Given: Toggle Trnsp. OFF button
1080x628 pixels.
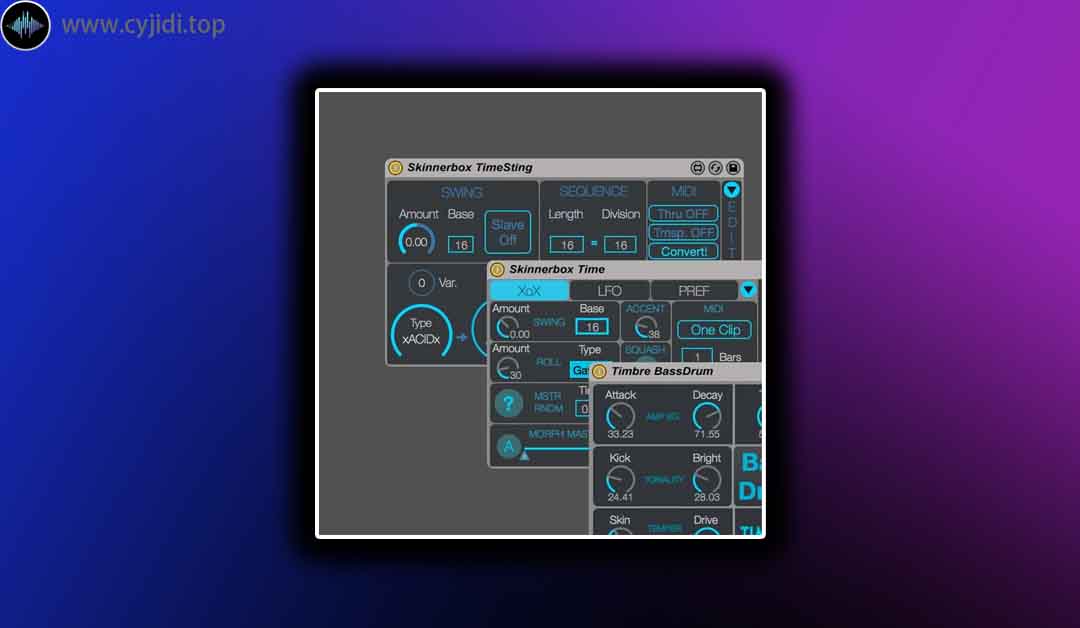Looking at the screenshot, I should (x=683, y=232).
